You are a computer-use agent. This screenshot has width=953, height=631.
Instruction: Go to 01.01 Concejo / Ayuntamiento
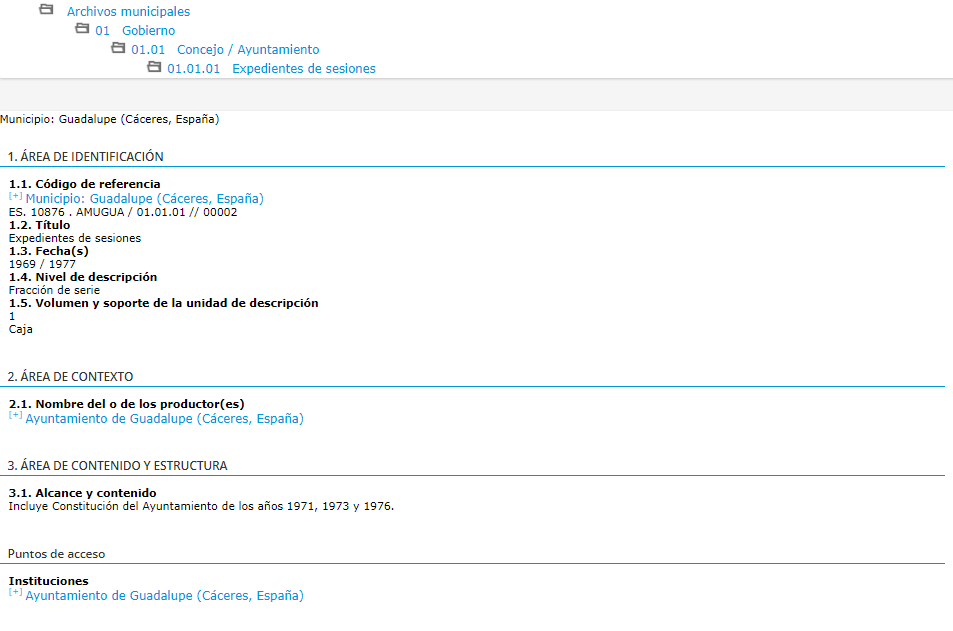tap(225, 49)
